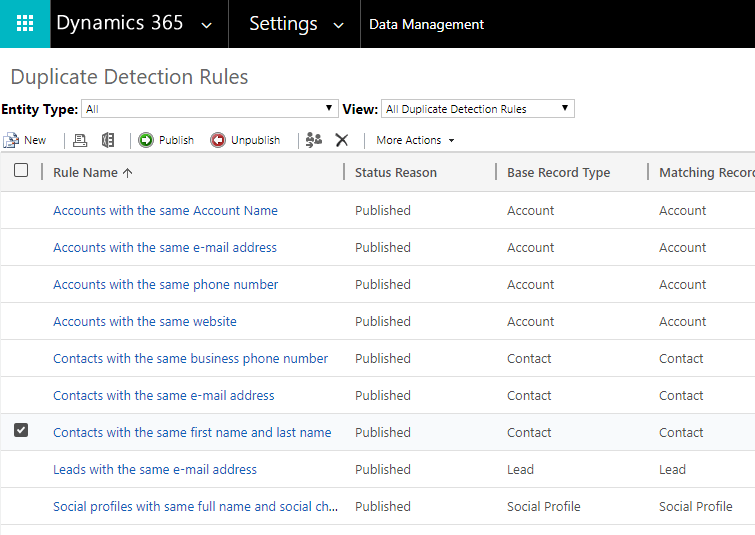
Task: Click the Data Management breadcrumb
Action: point(426,24)
